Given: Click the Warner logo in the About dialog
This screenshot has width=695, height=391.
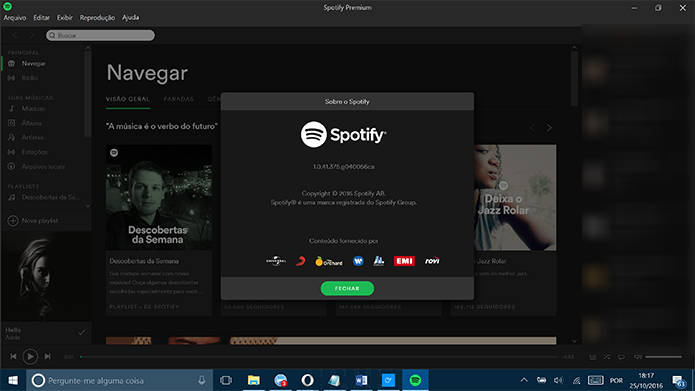Looking at the screenshot, I should point(358,261).
